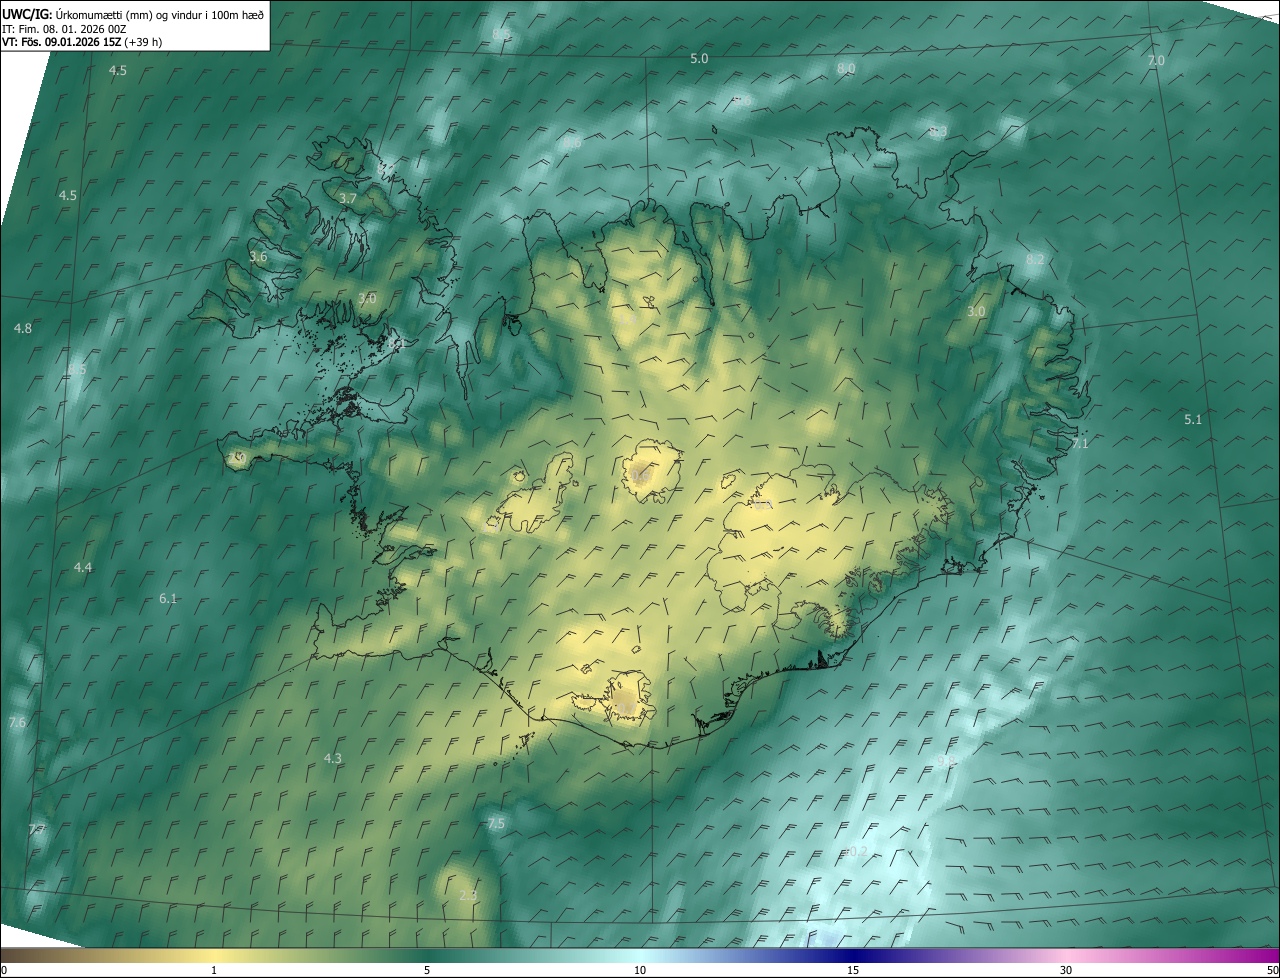
Task: Click the 7.0 value label on the map
Action: (x=1155, y=61)
